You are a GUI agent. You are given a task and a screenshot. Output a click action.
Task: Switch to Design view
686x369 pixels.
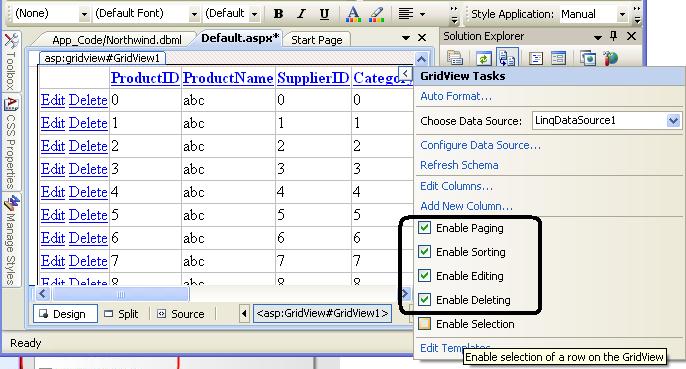(65, 314)
